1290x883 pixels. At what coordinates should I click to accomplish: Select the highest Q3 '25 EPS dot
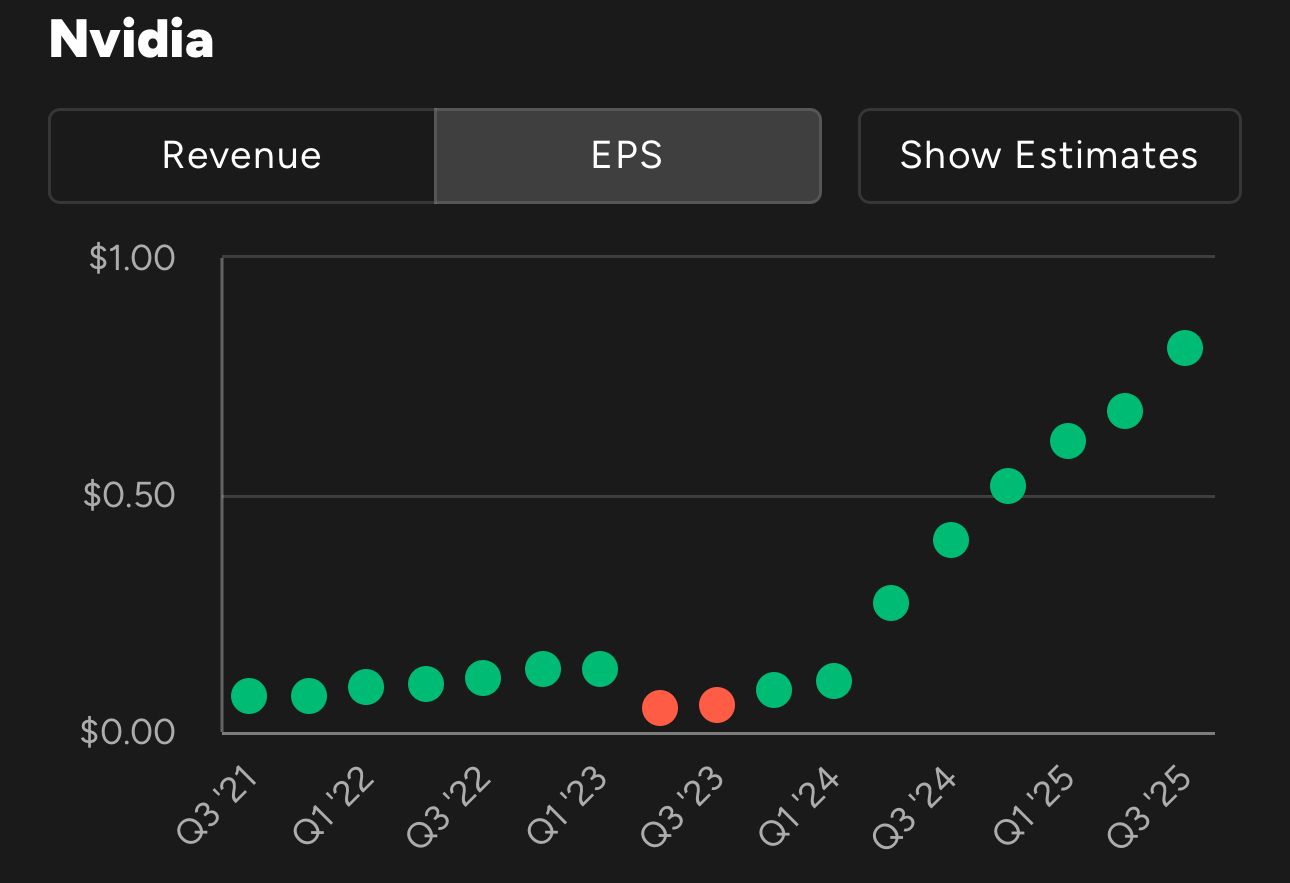pos(1184,348)
